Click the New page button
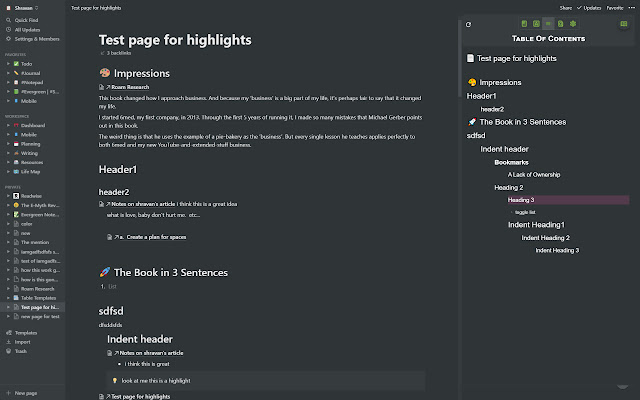This screenshot has width=640, height=400. tap(26, 393)
